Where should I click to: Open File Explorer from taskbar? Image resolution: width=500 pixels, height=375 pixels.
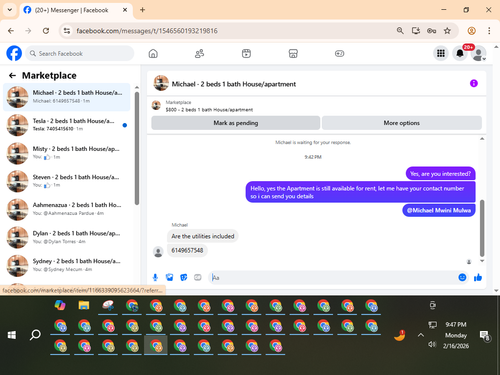(x=84, y=305)
